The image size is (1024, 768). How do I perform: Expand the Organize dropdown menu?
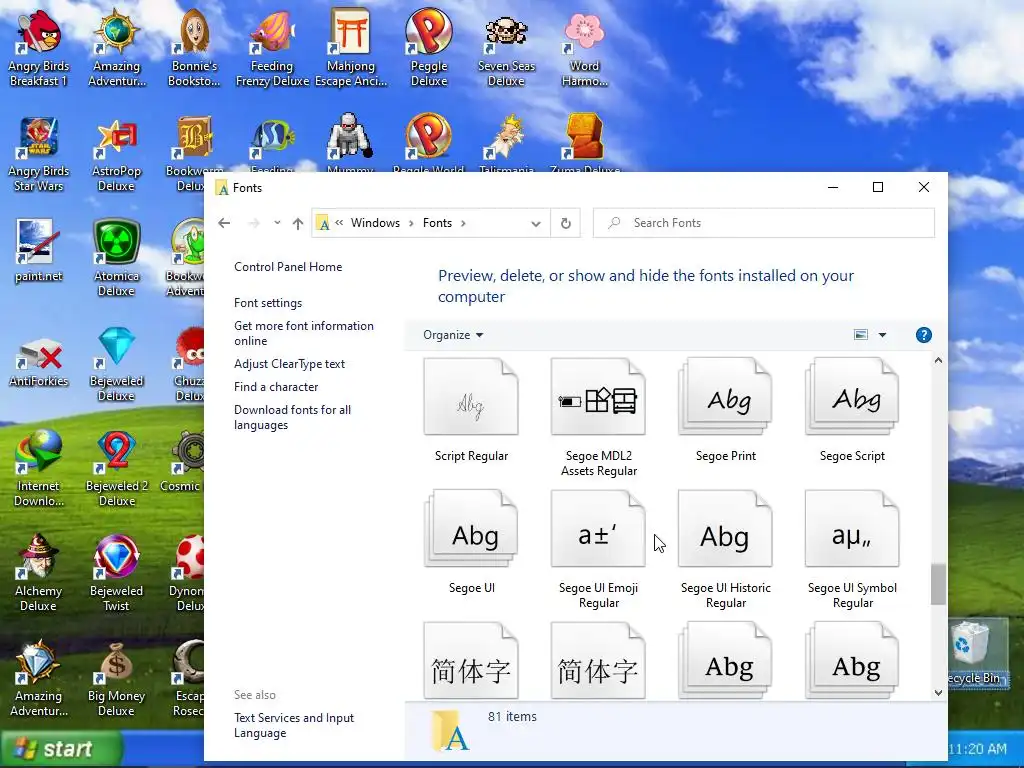(453, 335)
